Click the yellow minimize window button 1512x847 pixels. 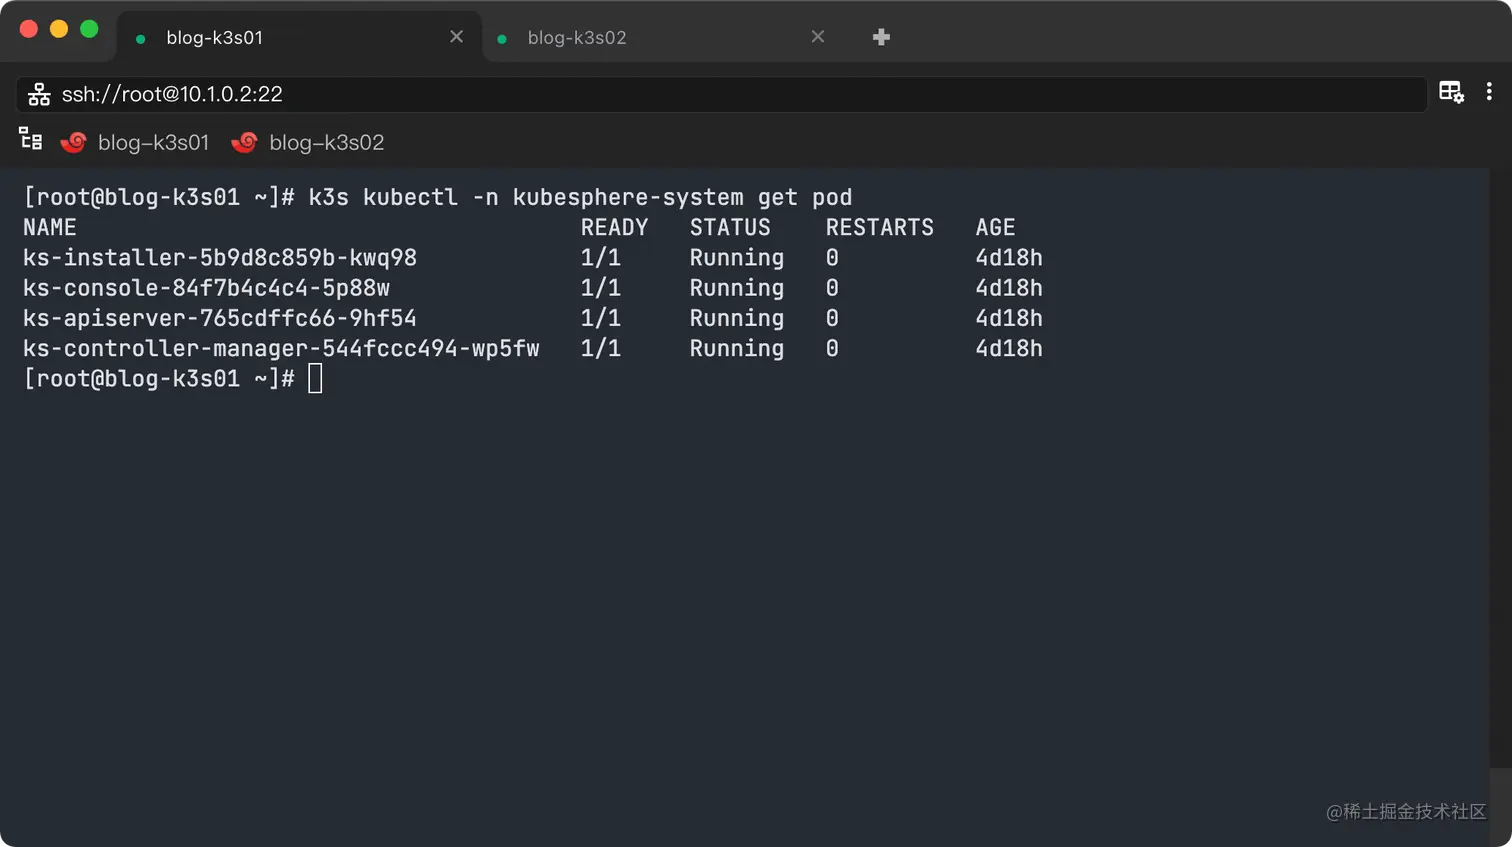tap(59, 29)
